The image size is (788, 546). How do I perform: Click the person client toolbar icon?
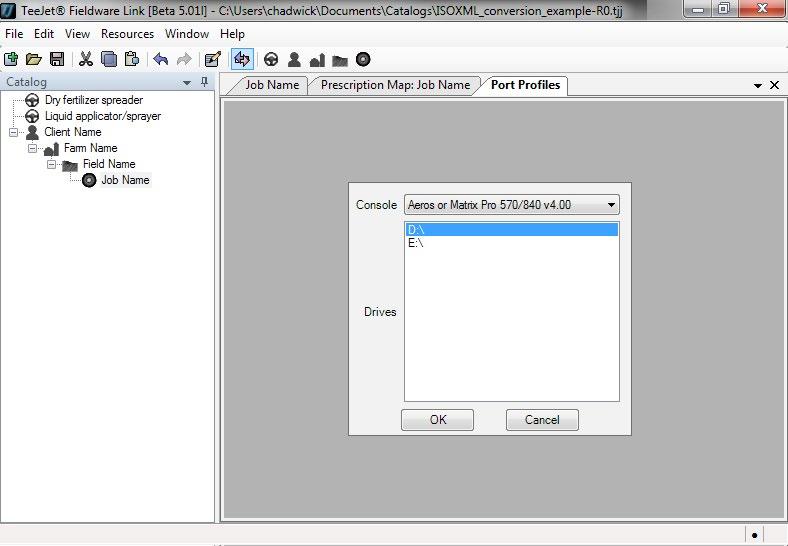(x=294, y=59)
